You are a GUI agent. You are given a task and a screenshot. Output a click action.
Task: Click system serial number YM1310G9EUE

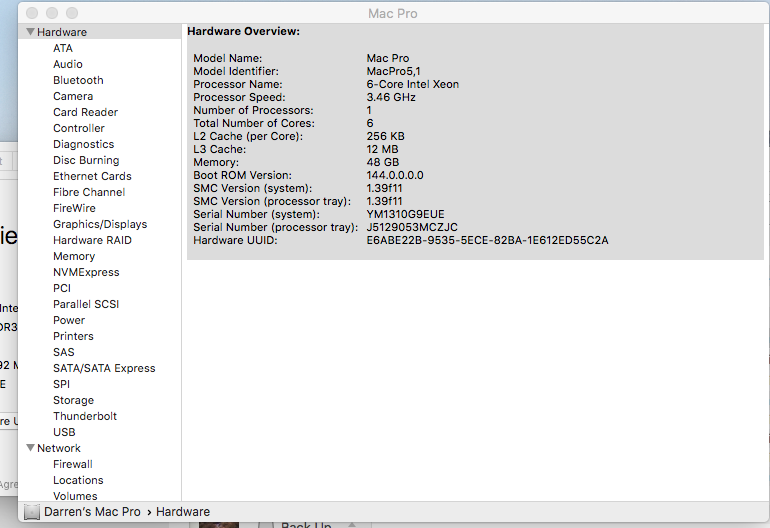(x=405, y=214)
